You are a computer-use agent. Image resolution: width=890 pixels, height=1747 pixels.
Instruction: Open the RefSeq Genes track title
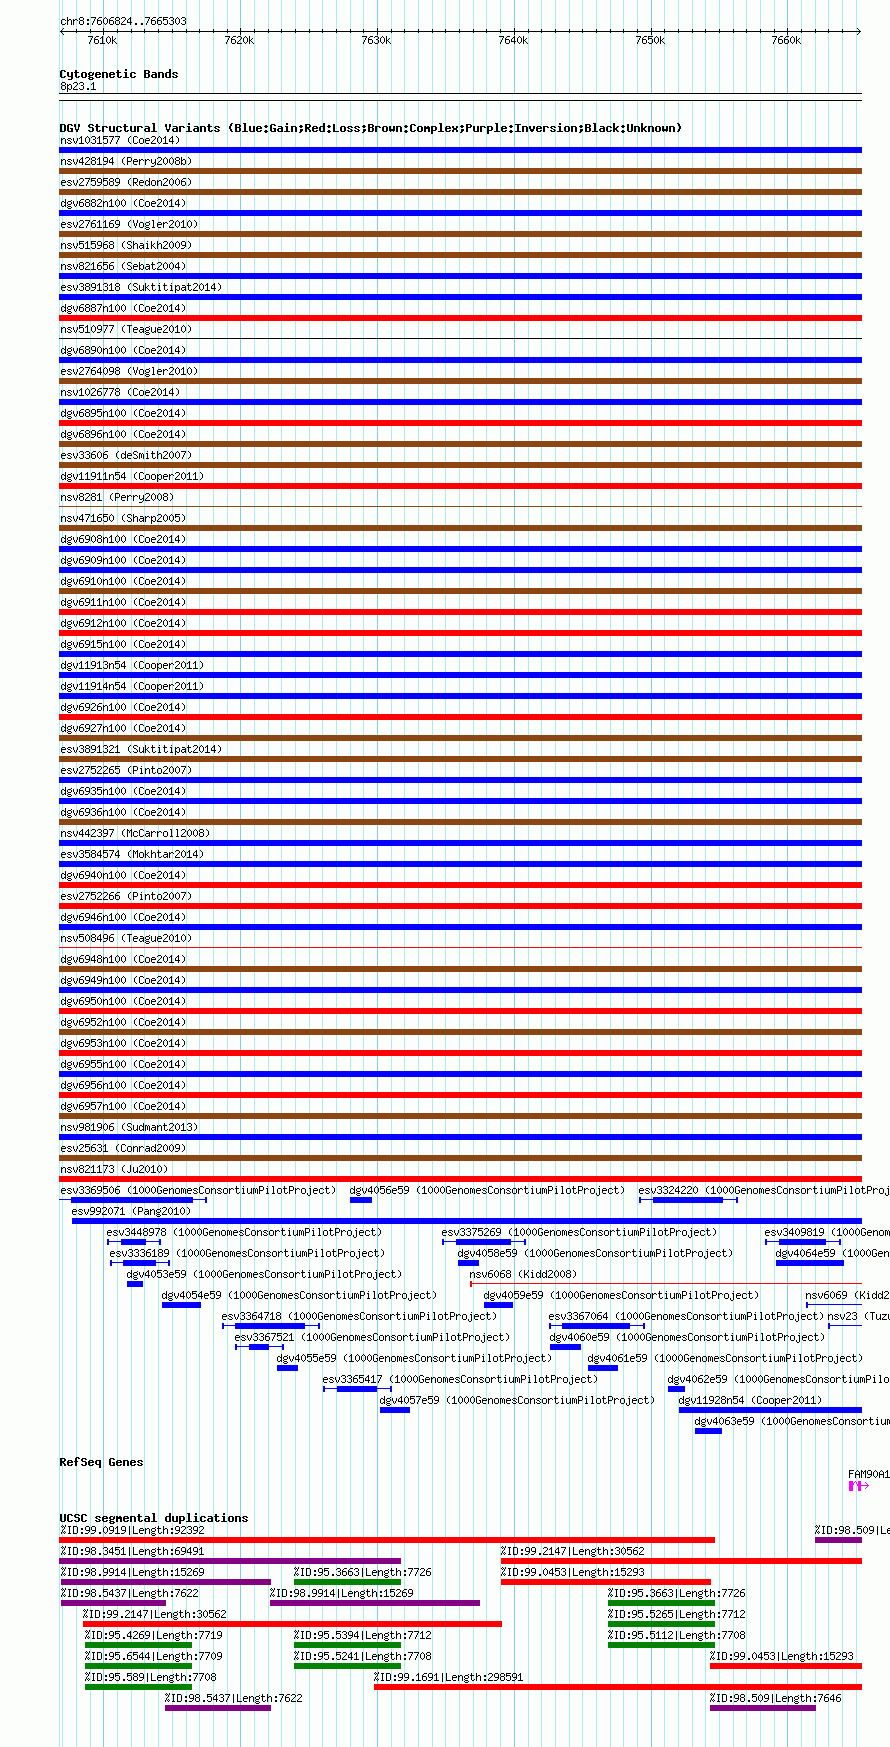(x=101, y=1462)
